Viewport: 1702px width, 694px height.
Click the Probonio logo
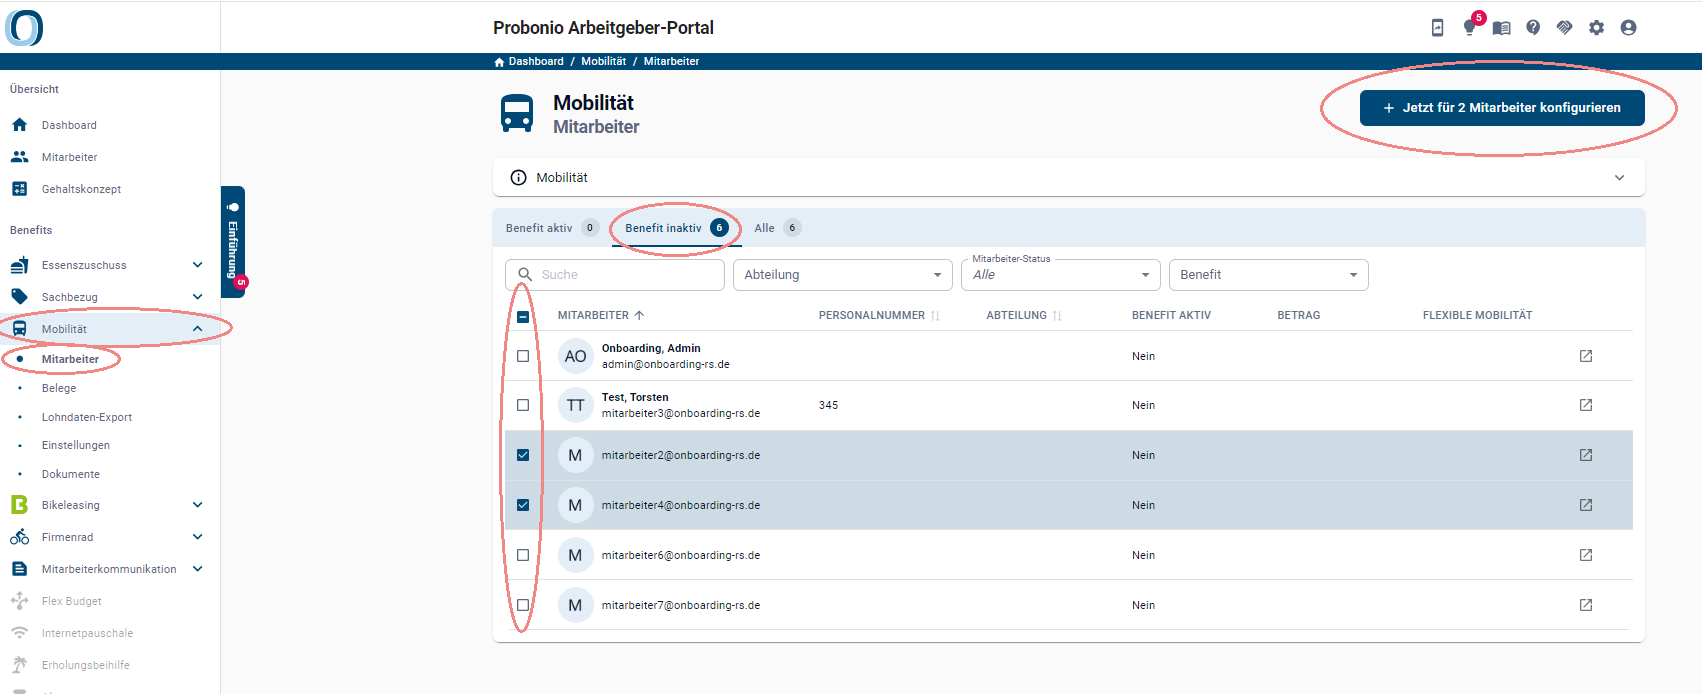coord(24,27)
